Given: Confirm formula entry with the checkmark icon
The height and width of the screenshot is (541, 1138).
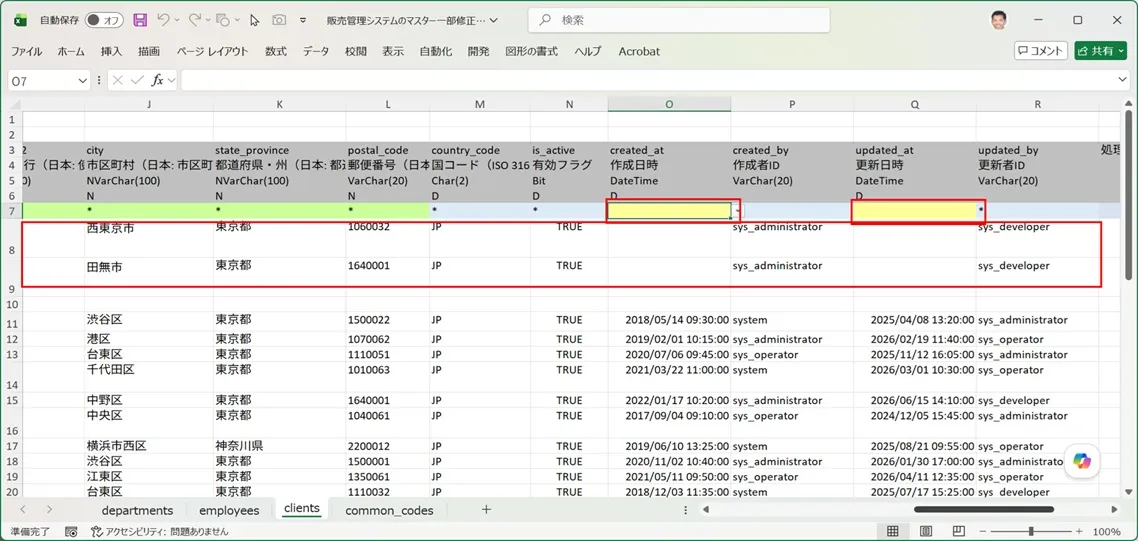Looking at the screenshot, I should click(x=136, y=81).
